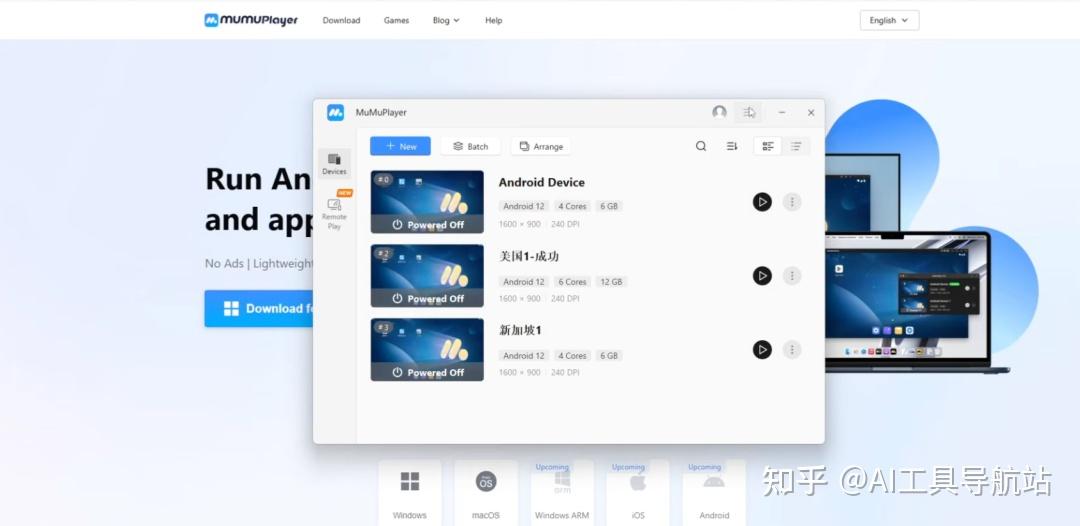Select the Android platform card

pyautogui.click(x=714, y=493)
